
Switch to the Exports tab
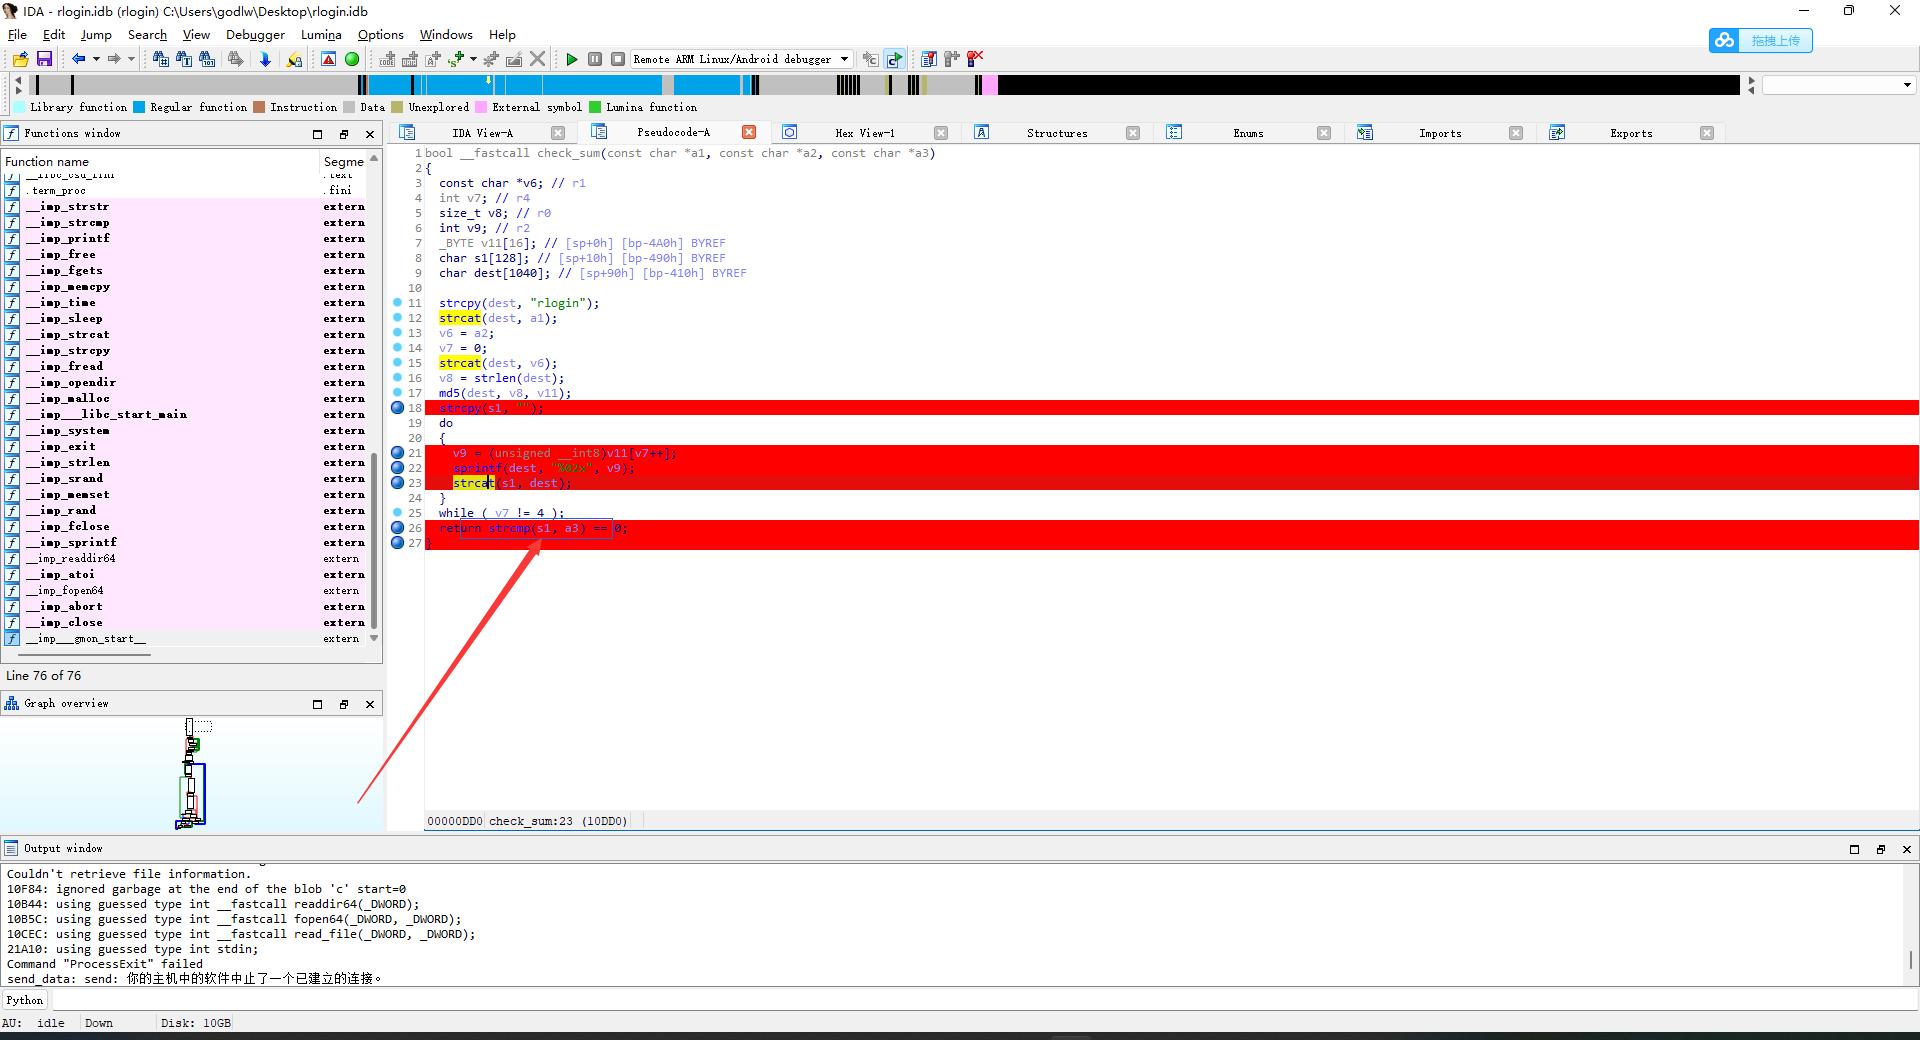coord(1630,133)
